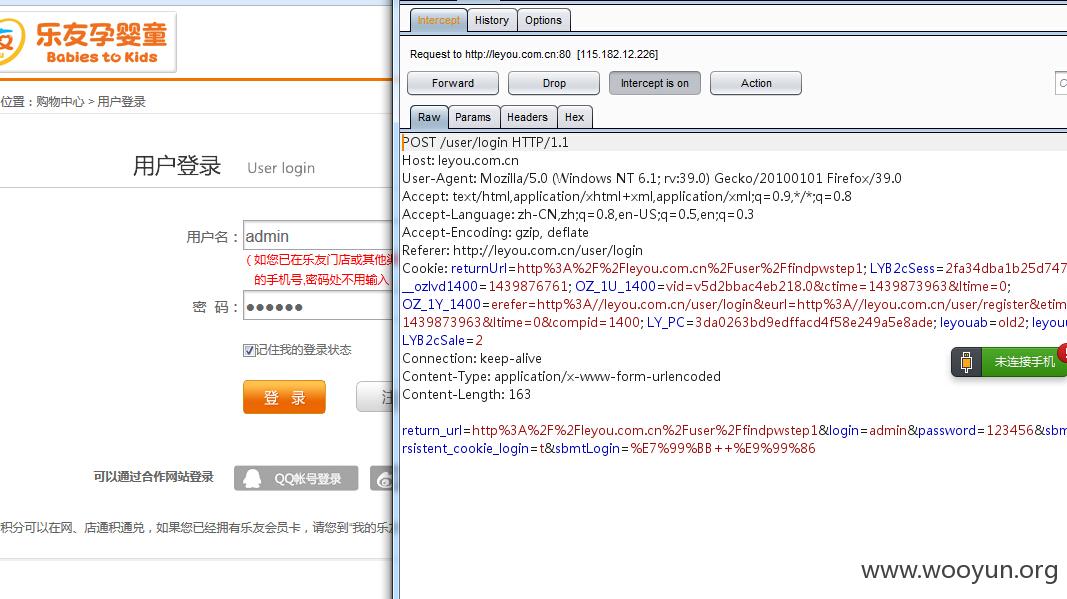Viewport: 1067px width, 599px height.
Task: Click the 购物中心 breadcrumb link
Action: pos(60,101)
